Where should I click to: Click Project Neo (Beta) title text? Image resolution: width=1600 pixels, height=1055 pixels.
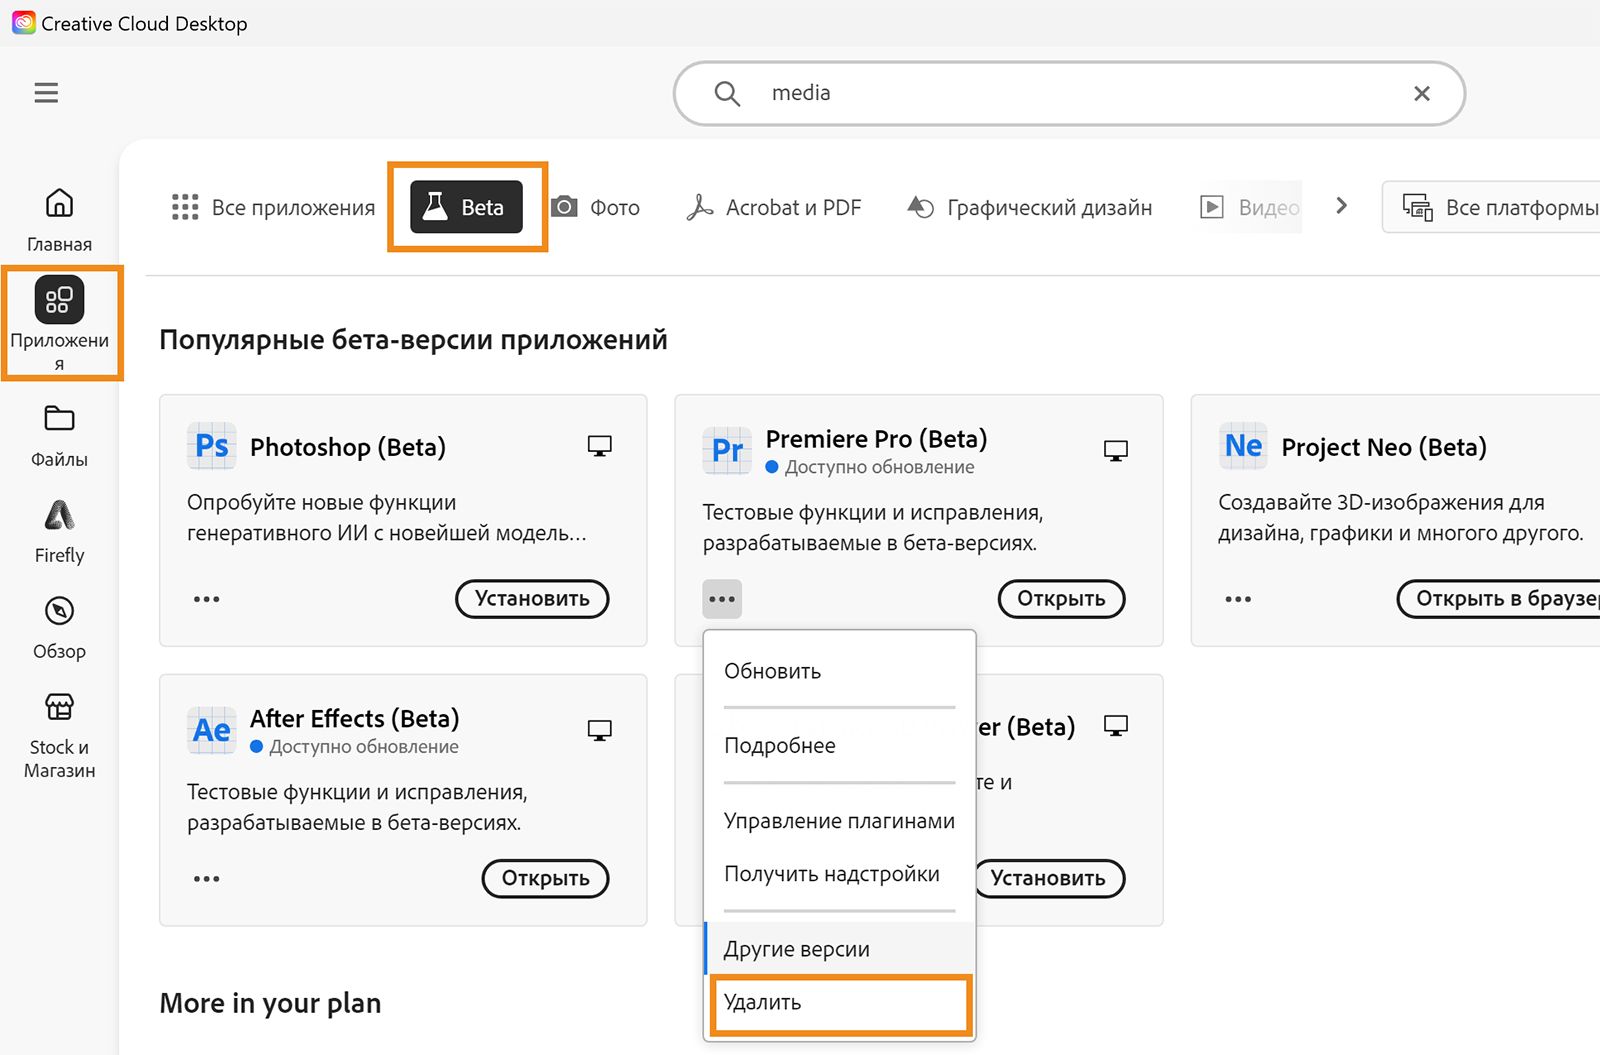click(x=1384, y=447)
